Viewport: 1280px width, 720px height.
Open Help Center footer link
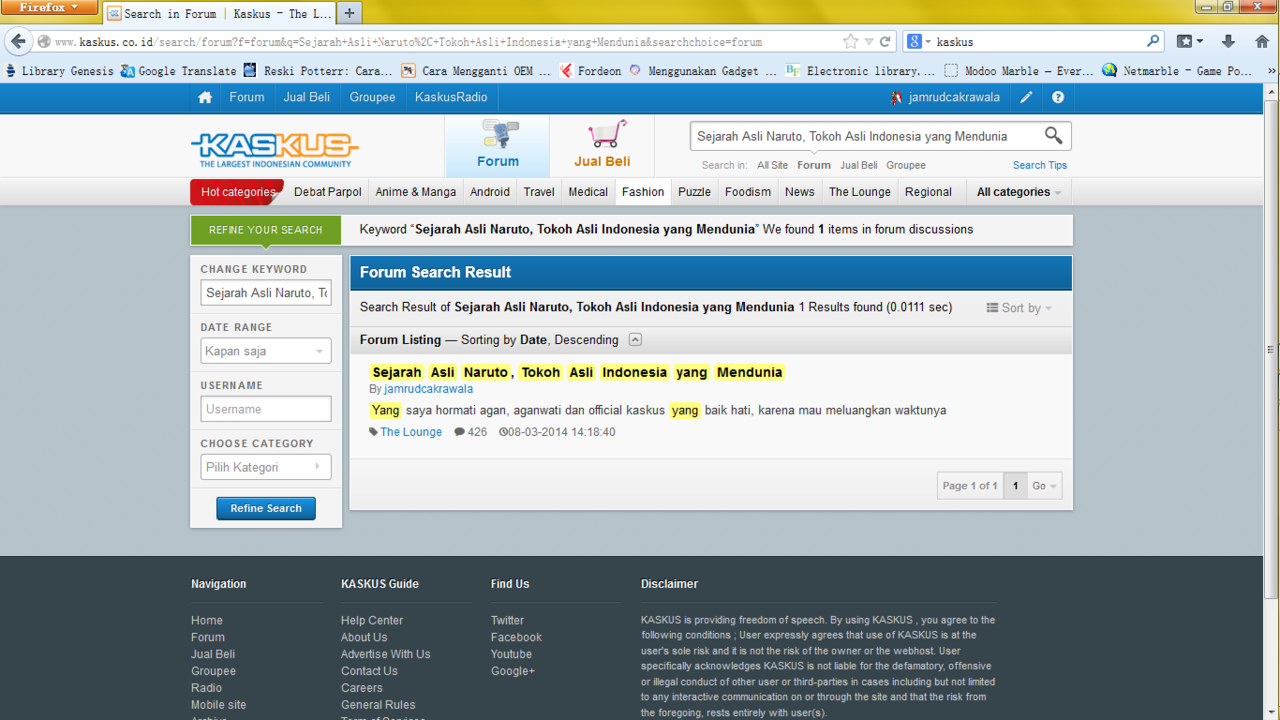(x=372, y=620)
